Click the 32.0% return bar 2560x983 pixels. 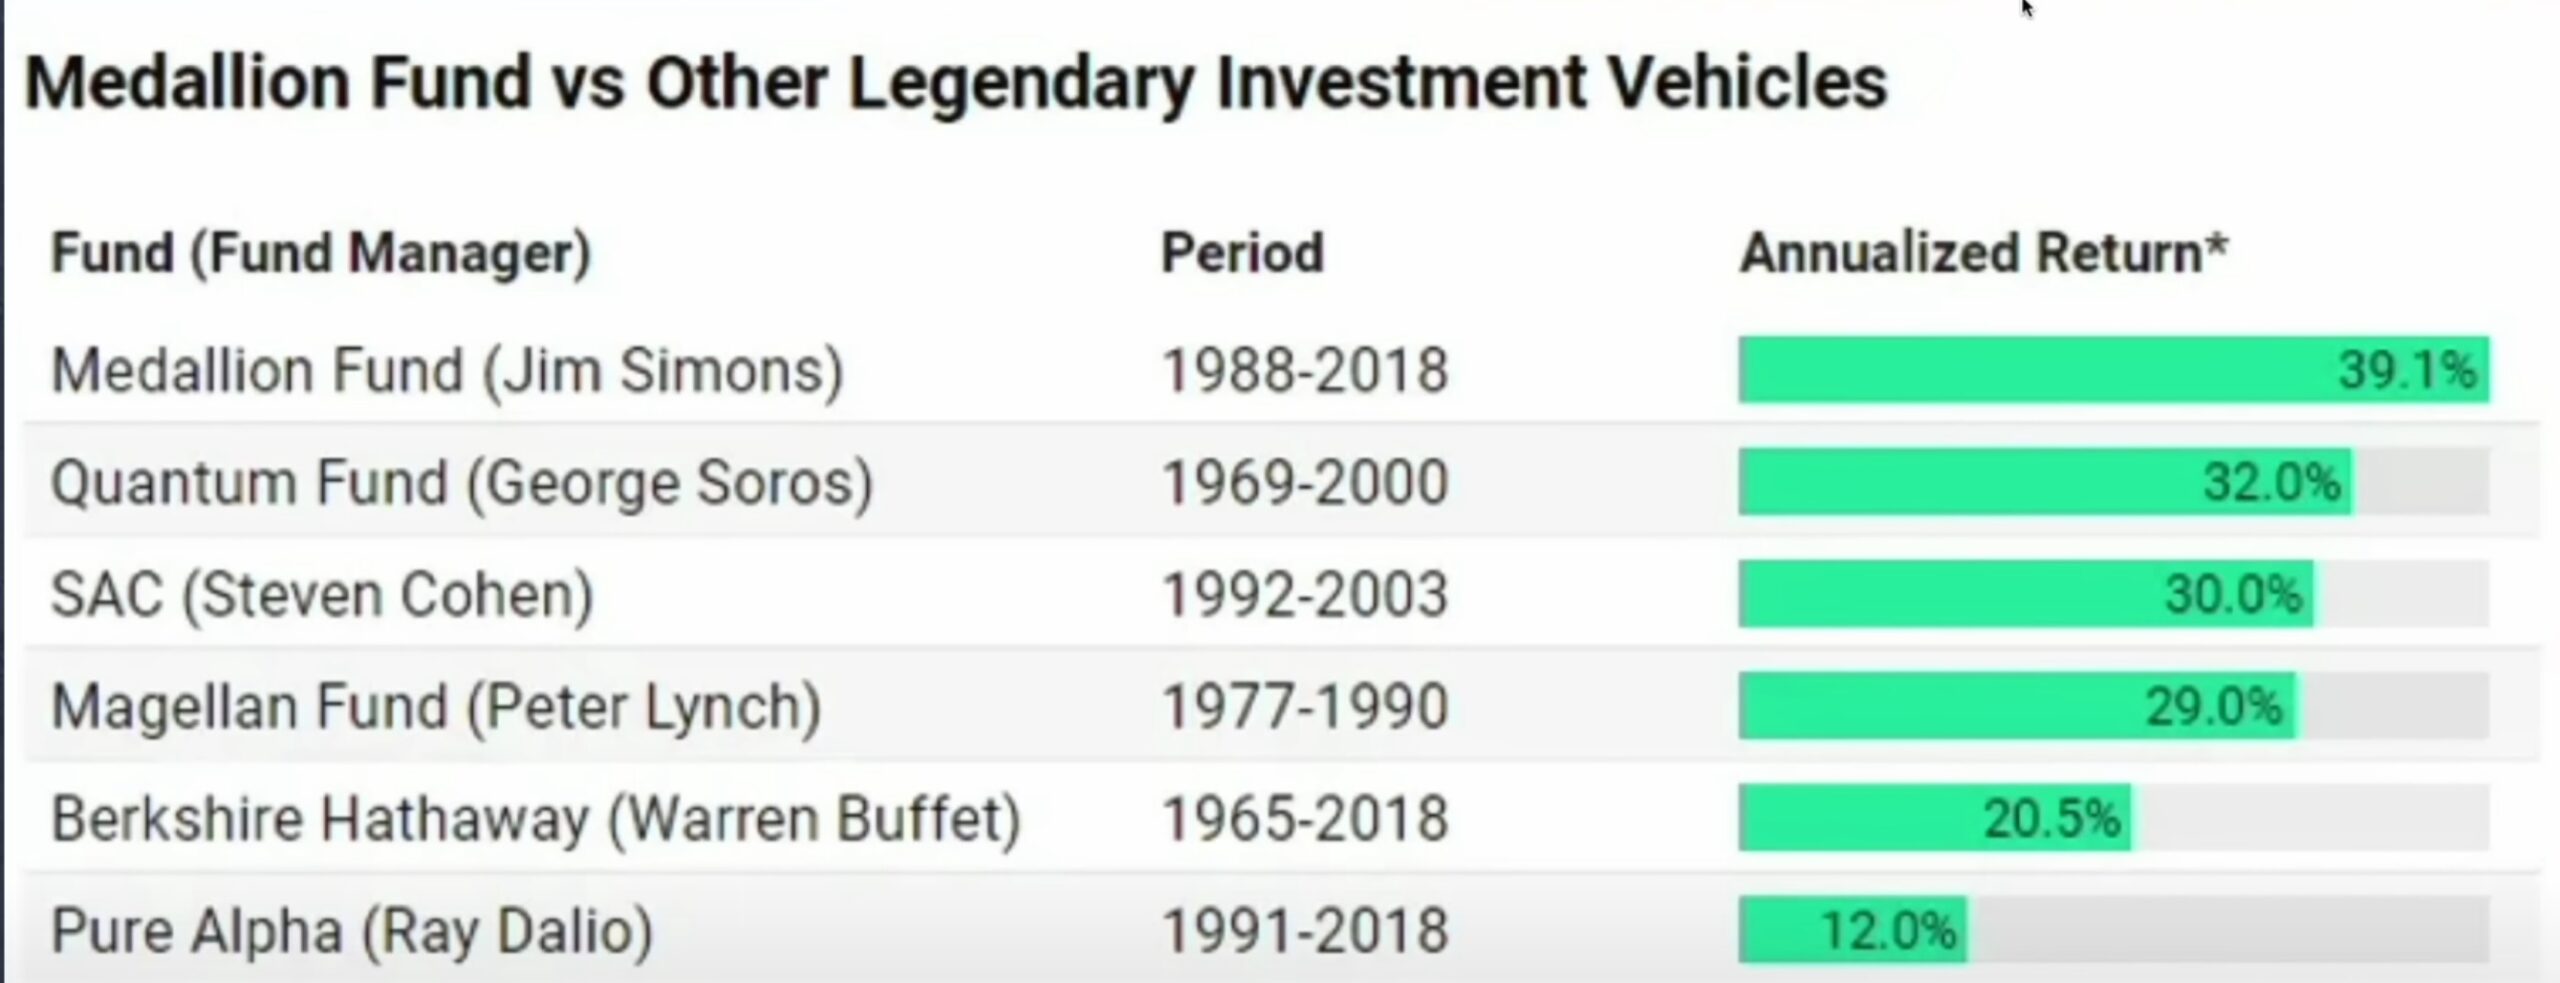point(2045,482)
